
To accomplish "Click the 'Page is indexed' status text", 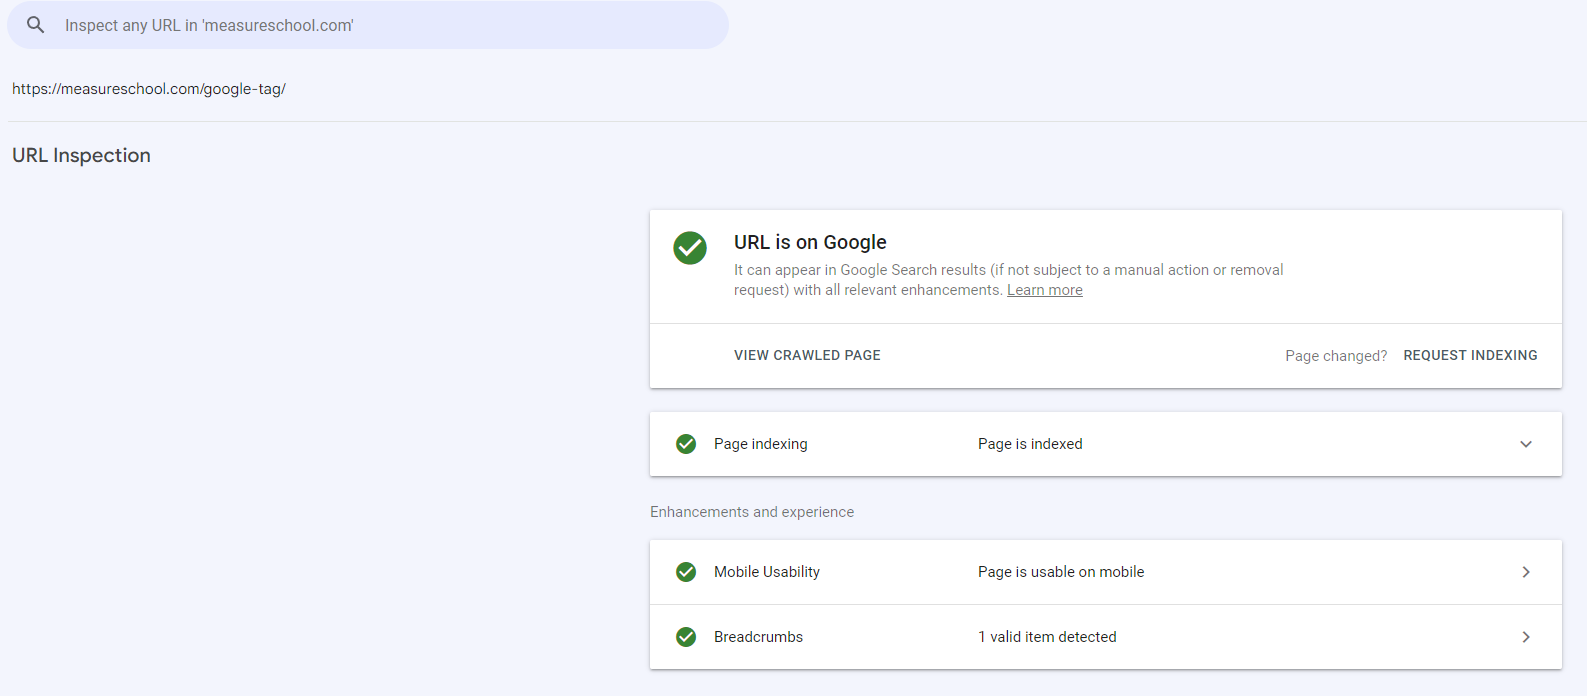I will [1030, 444].
